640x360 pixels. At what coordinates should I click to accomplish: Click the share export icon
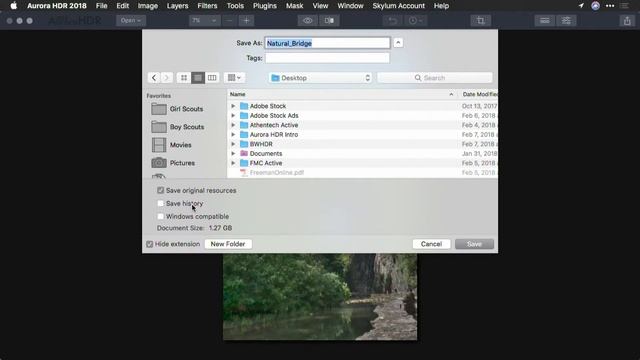click(627, 20)
